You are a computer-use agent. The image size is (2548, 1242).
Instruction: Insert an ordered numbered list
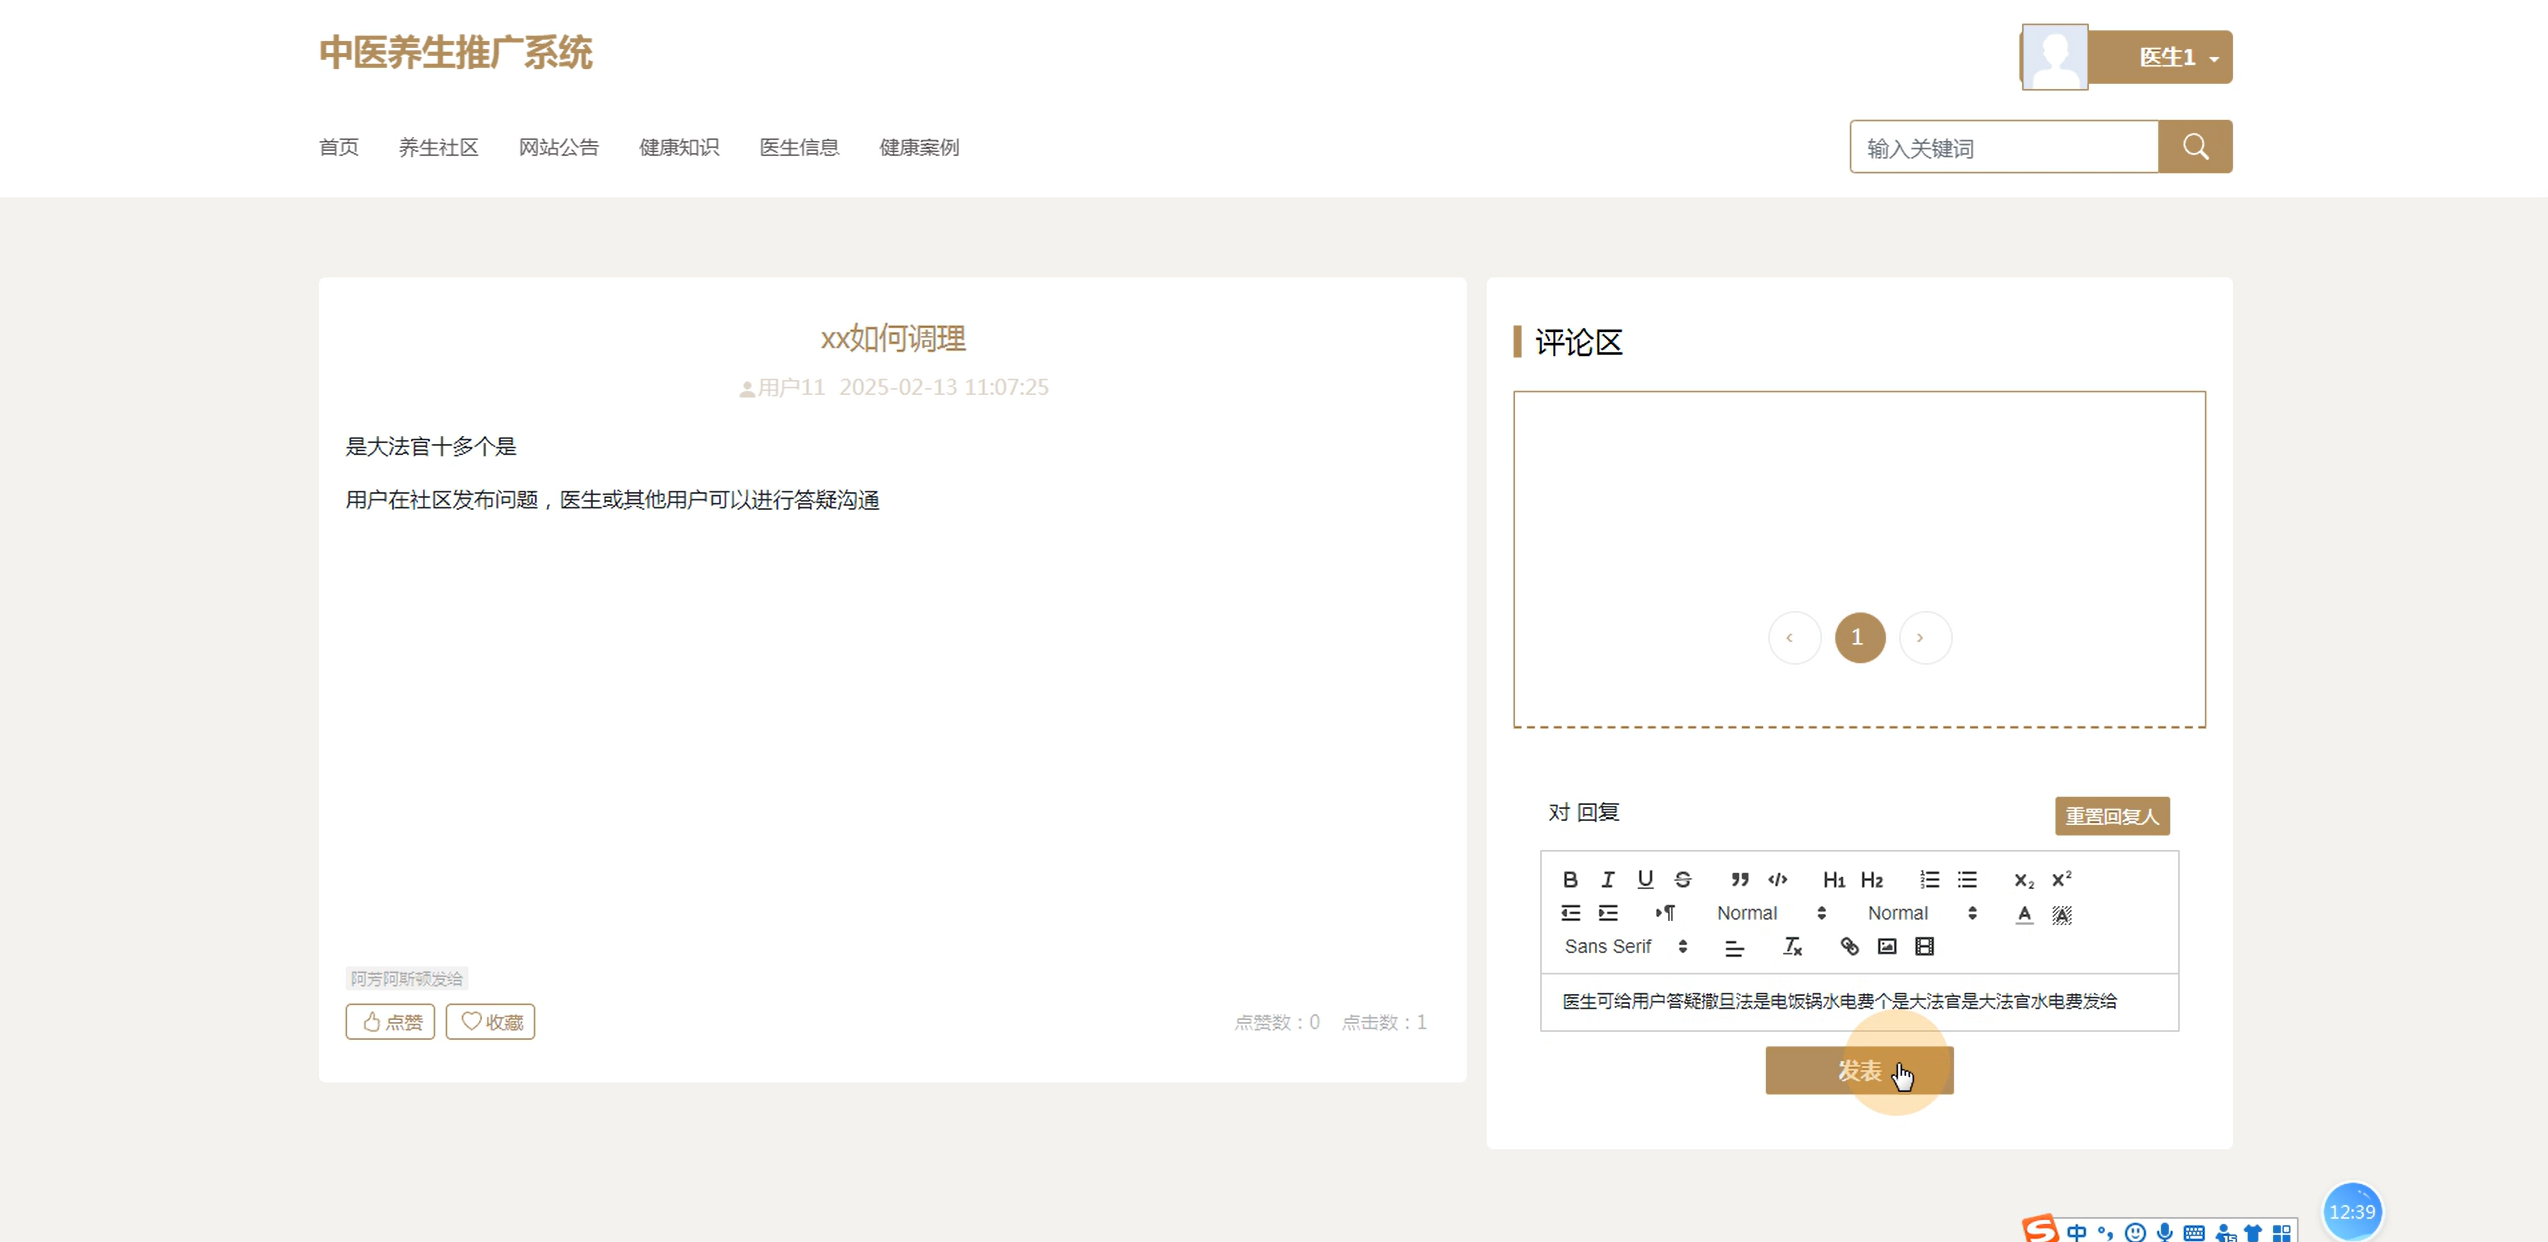[1929, 880]
